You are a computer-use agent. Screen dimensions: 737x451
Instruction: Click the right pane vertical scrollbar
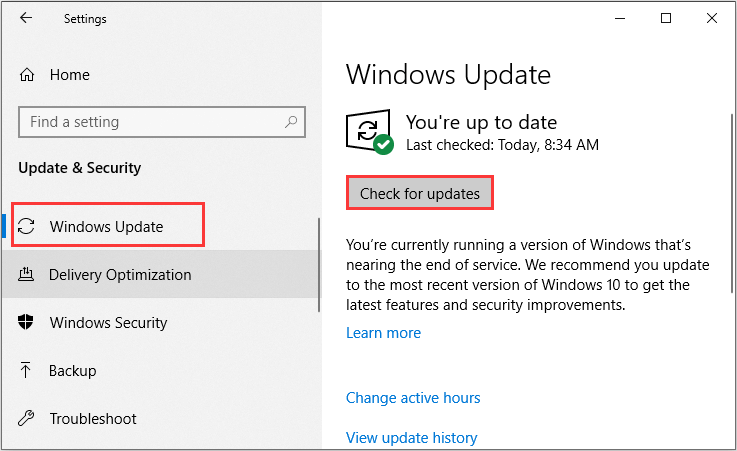(732, 203)
